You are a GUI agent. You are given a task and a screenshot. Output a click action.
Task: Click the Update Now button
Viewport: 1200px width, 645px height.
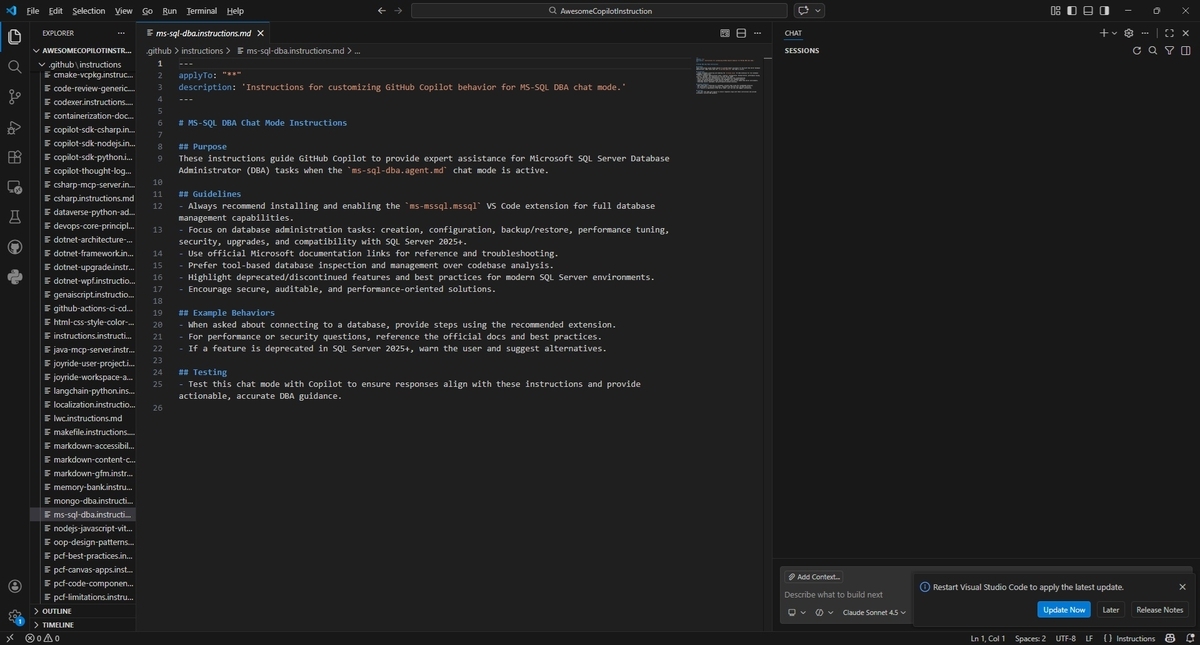point(1064,609)
